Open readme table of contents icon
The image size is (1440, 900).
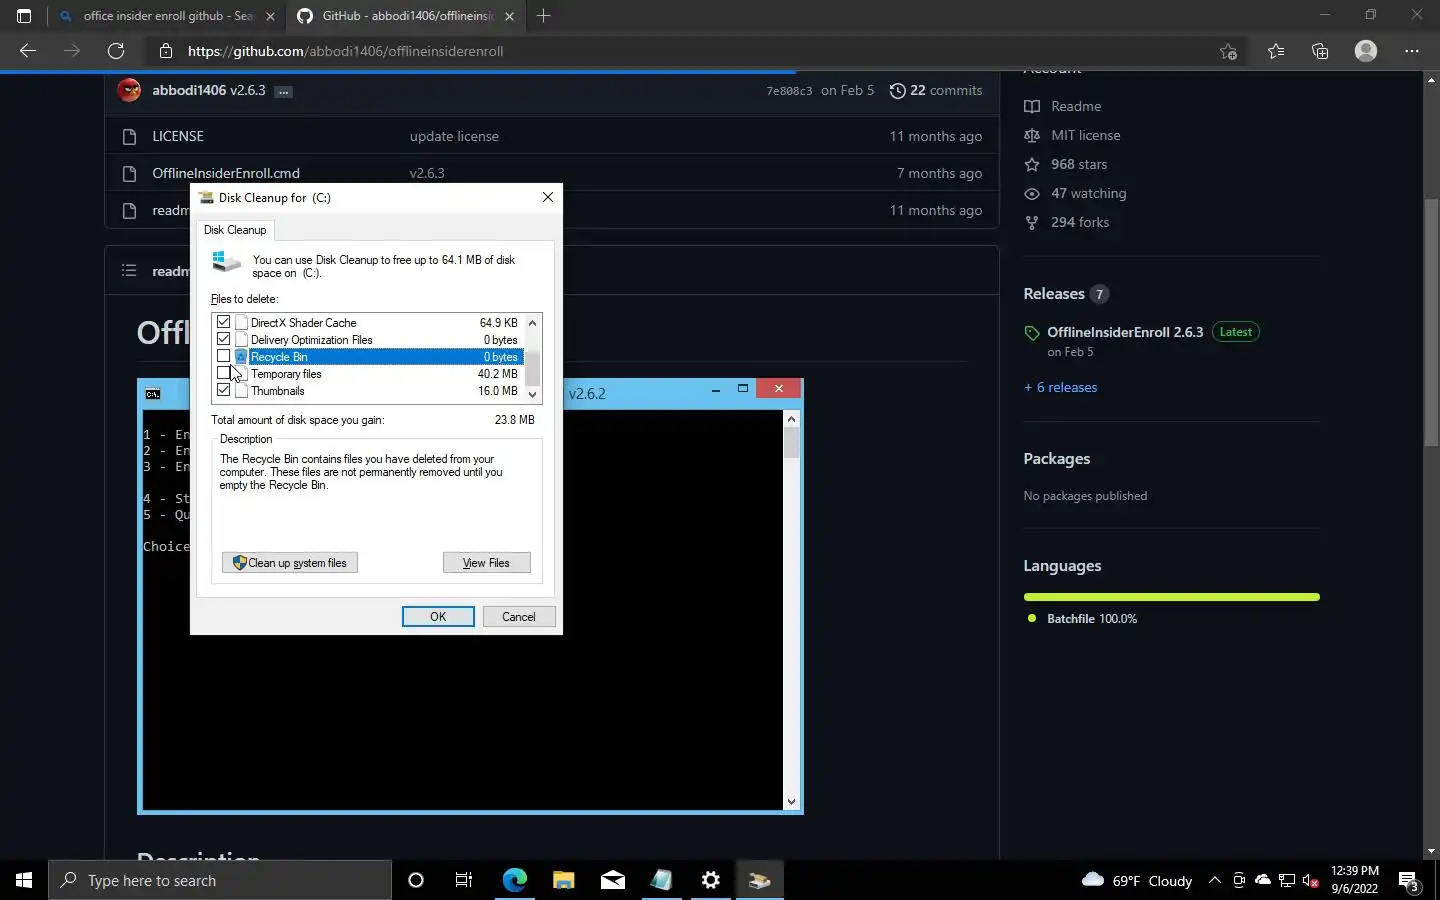click(129, 271)
